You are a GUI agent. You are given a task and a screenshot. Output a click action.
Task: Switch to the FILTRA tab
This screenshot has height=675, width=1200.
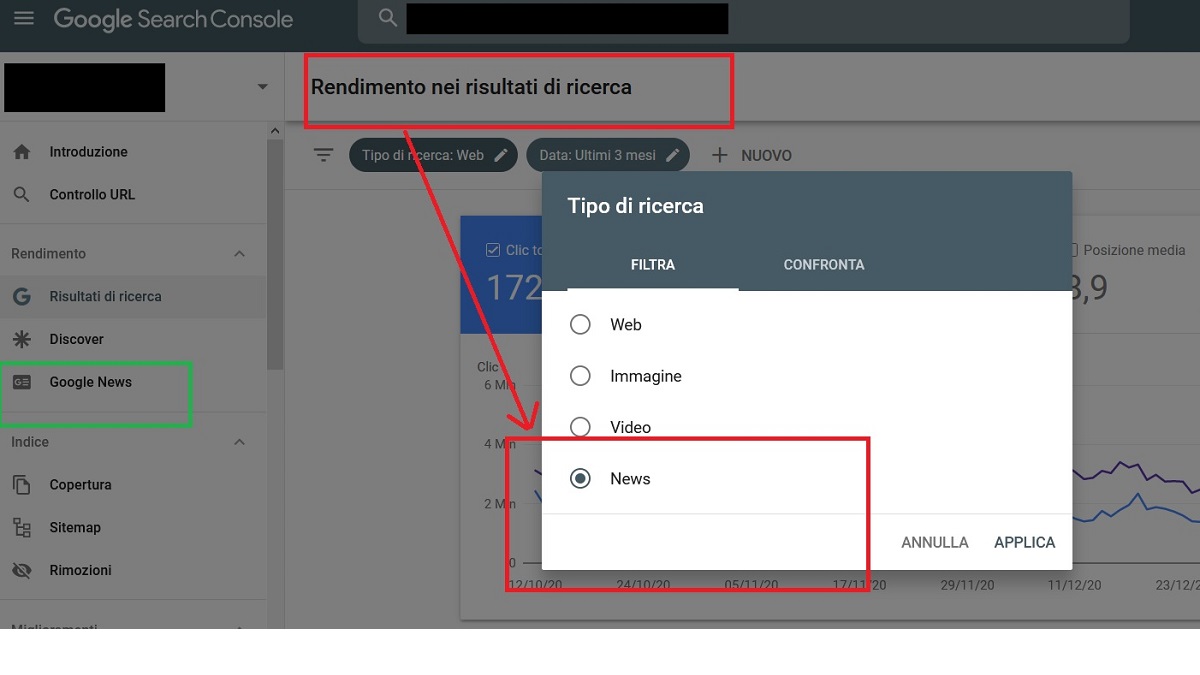pyautogui.click(x=653, y=265)
